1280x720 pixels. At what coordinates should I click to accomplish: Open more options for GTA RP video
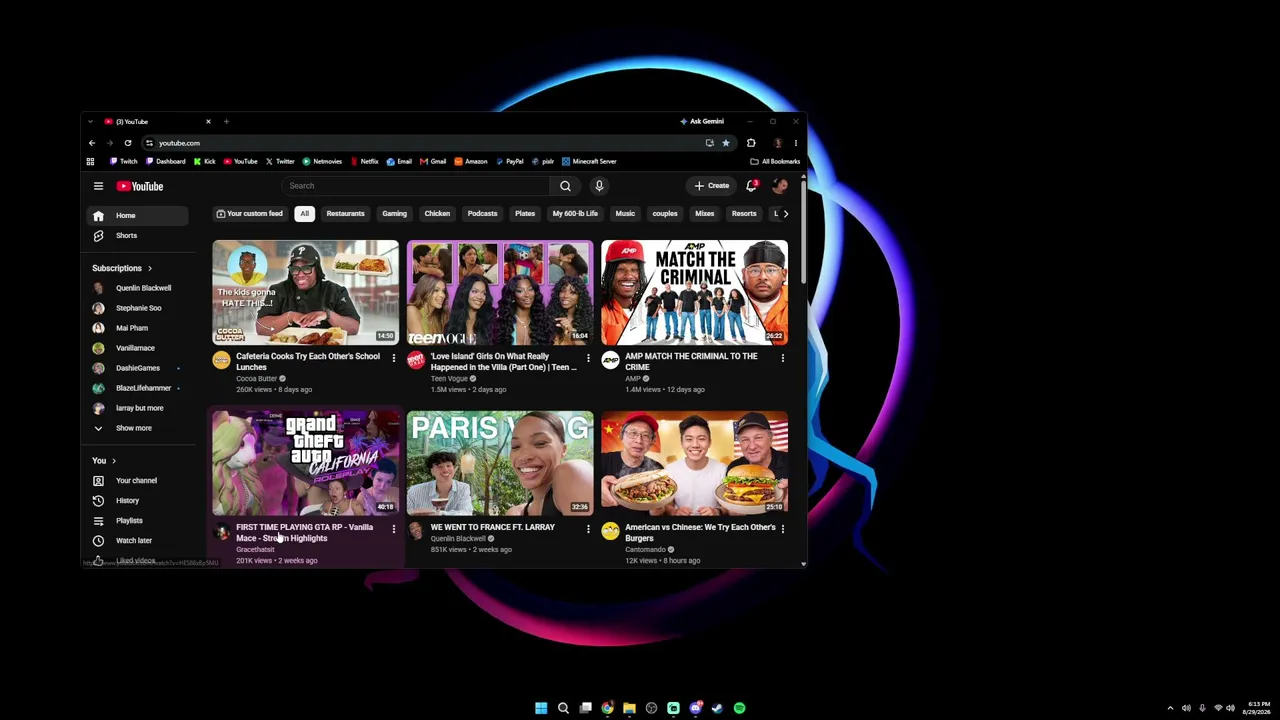click(x=393, y=528)
